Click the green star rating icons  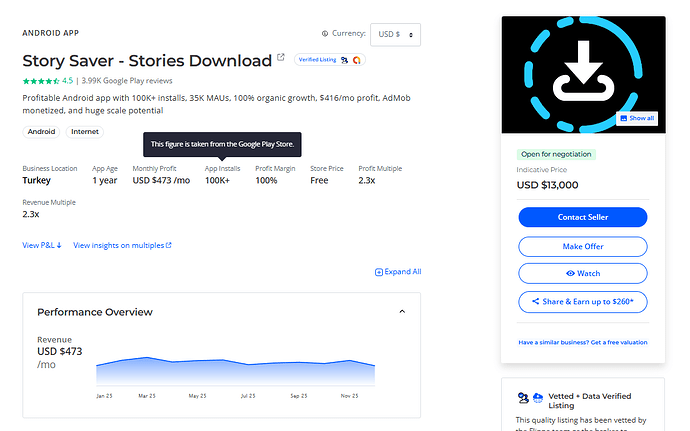pos(40,80)
